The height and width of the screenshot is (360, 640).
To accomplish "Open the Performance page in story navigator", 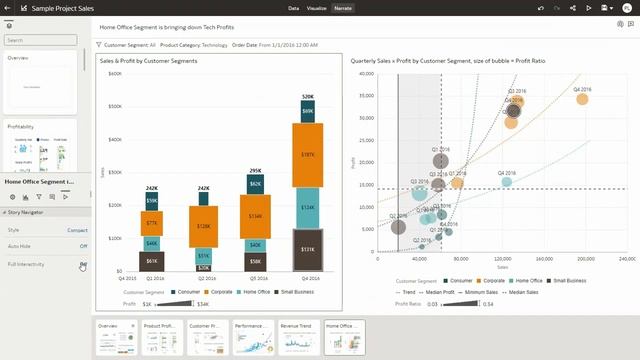I will click(253, 338).
